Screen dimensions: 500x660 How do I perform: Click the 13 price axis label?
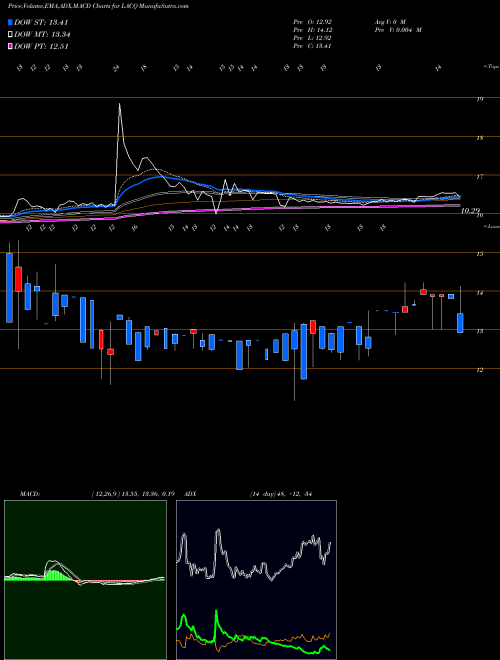479,331
